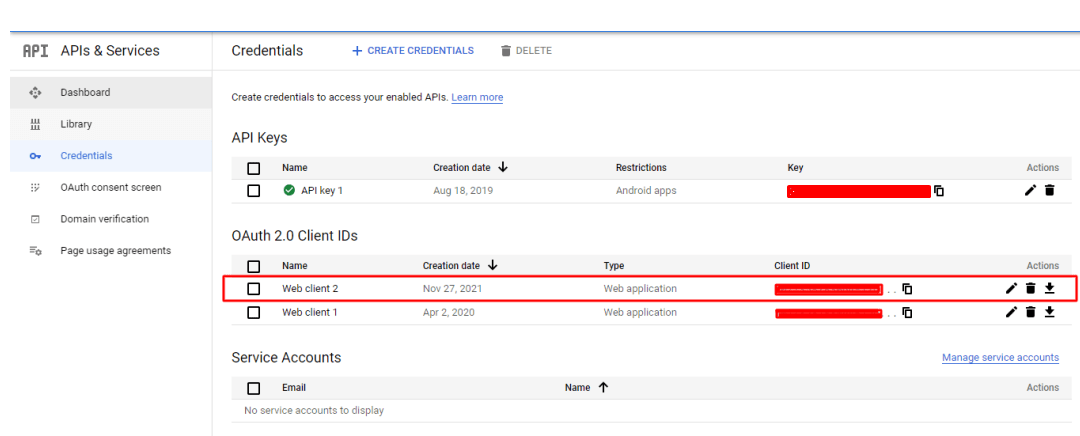Tick the API key 1 checkbox
Screen dimensions: 1080x436
253,191
